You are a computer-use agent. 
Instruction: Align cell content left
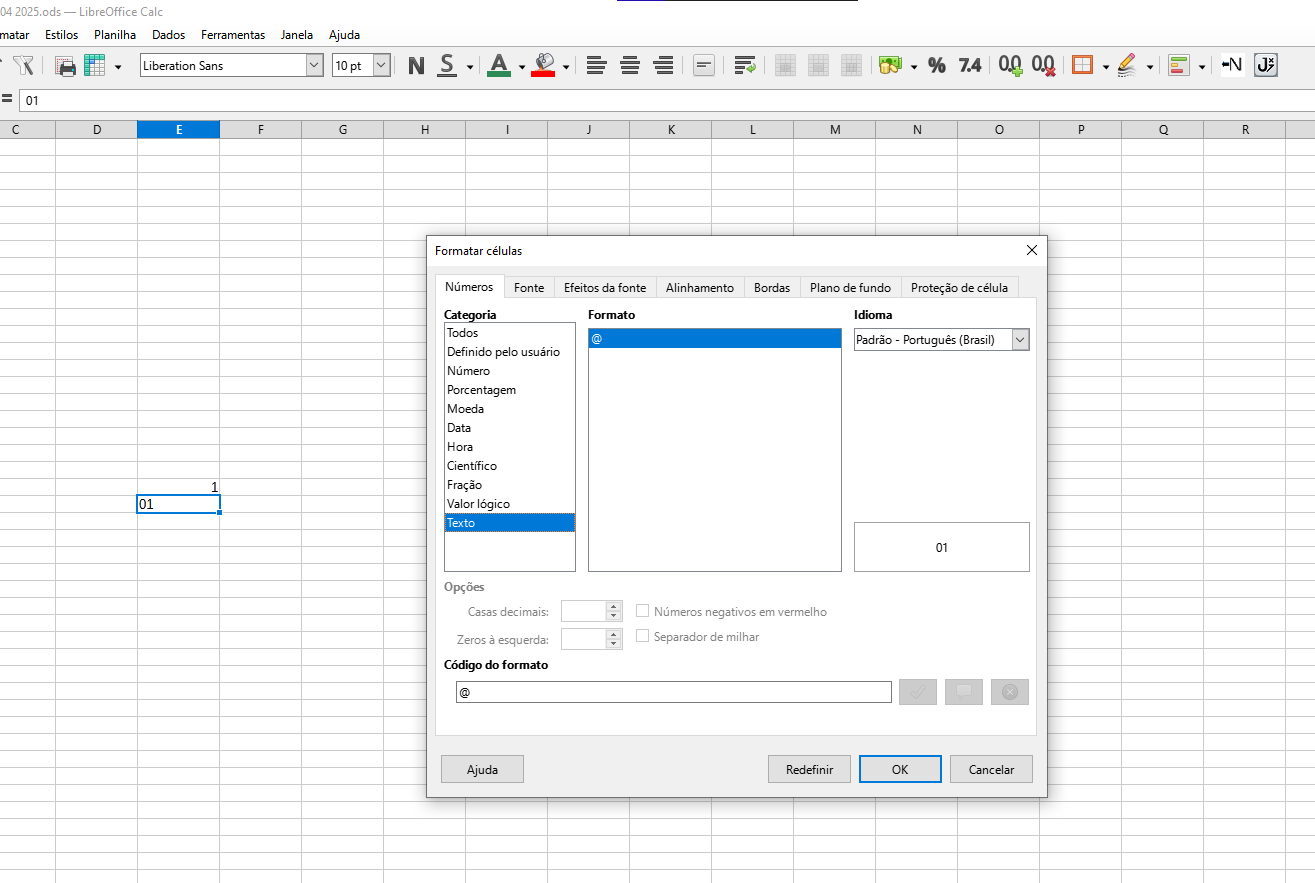pos(596,66)
